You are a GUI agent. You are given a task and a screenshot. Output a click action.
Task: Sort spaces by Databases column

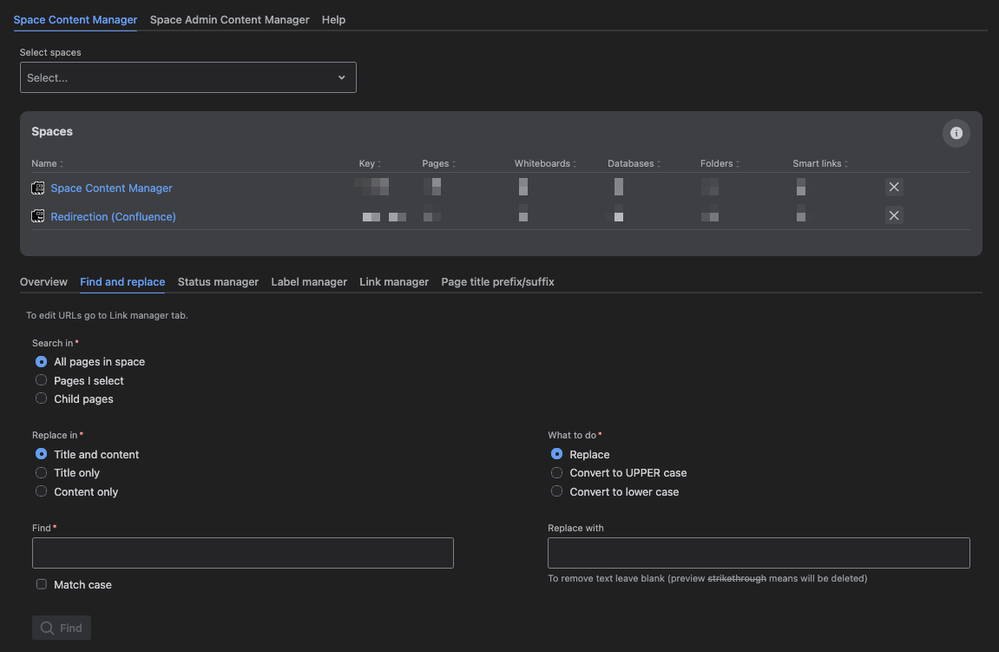pos(633,163)
